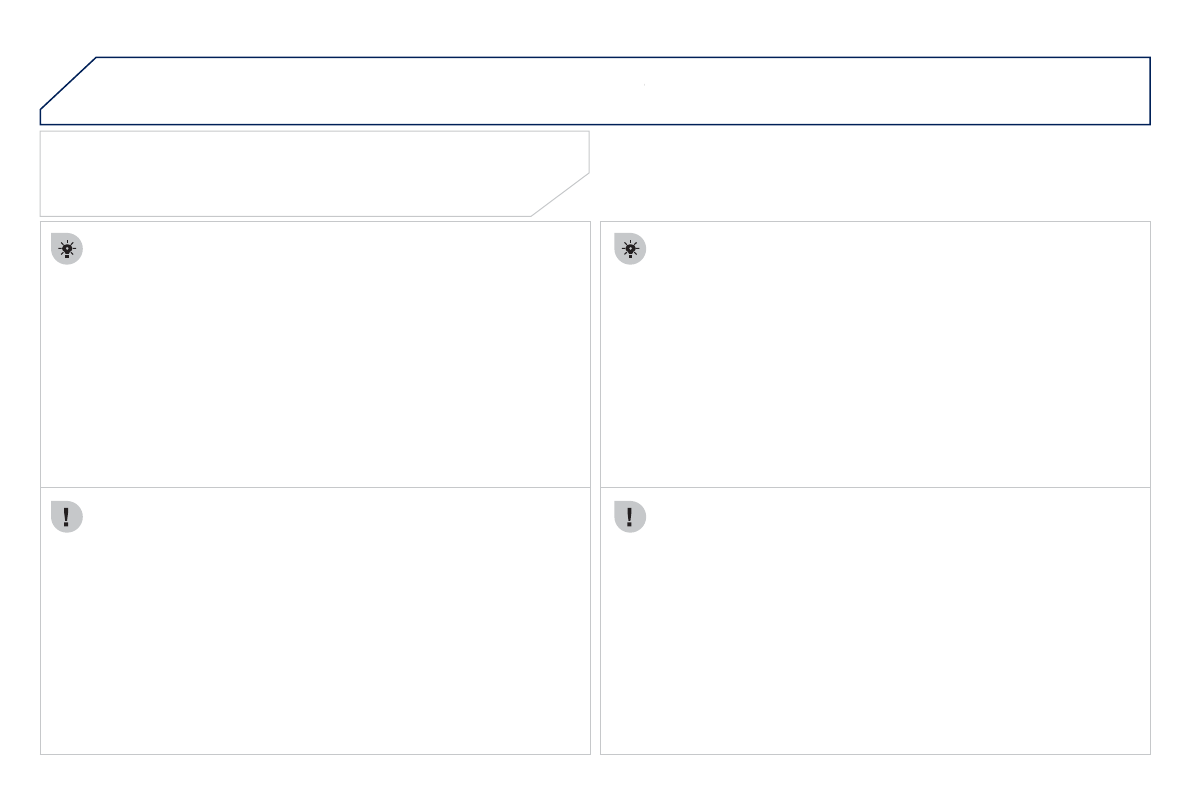Viewport: 1191px width, 794px height.
Task: Select the exclamation warning icon in the bottom-right panel
Action: point(631,516)
